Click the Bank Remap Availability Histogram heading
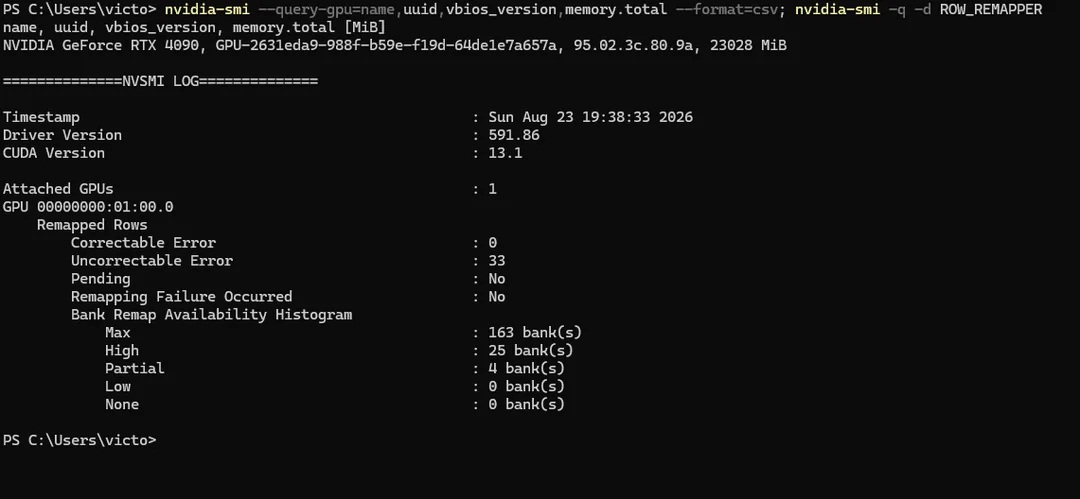Screen dimensions: 1080x499 [x=211, y=314]
